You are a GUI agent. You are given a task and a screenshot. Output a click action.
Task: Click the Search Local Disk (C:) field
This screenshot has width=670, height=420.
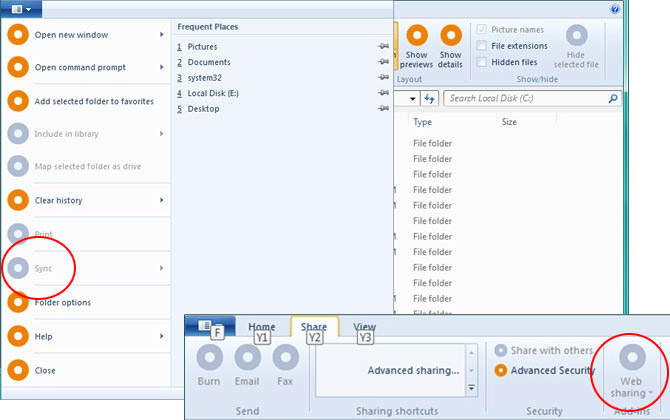tap(528, 99)
